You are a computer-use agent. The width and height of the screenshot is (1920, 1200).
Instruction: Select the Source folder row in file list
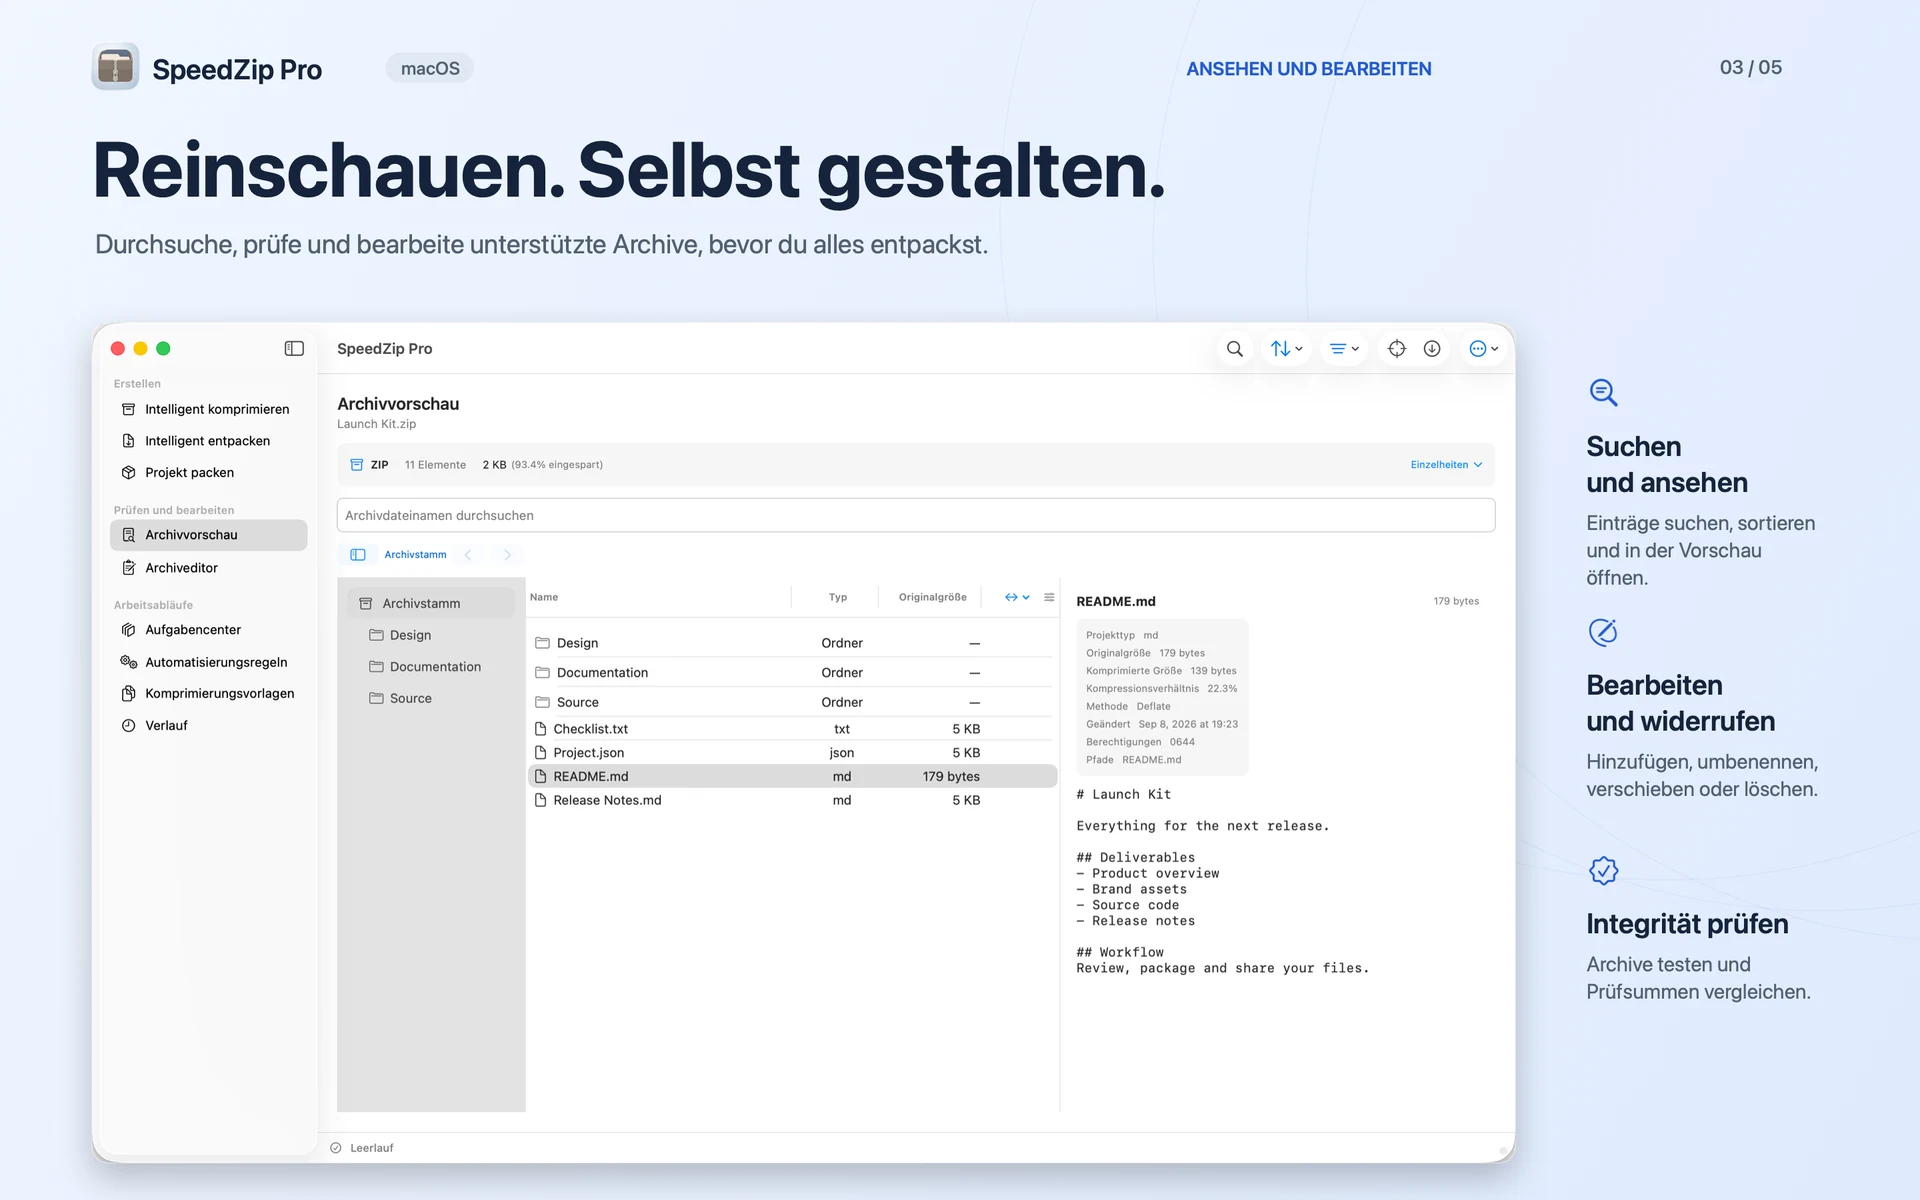click(x=792, y=703)
